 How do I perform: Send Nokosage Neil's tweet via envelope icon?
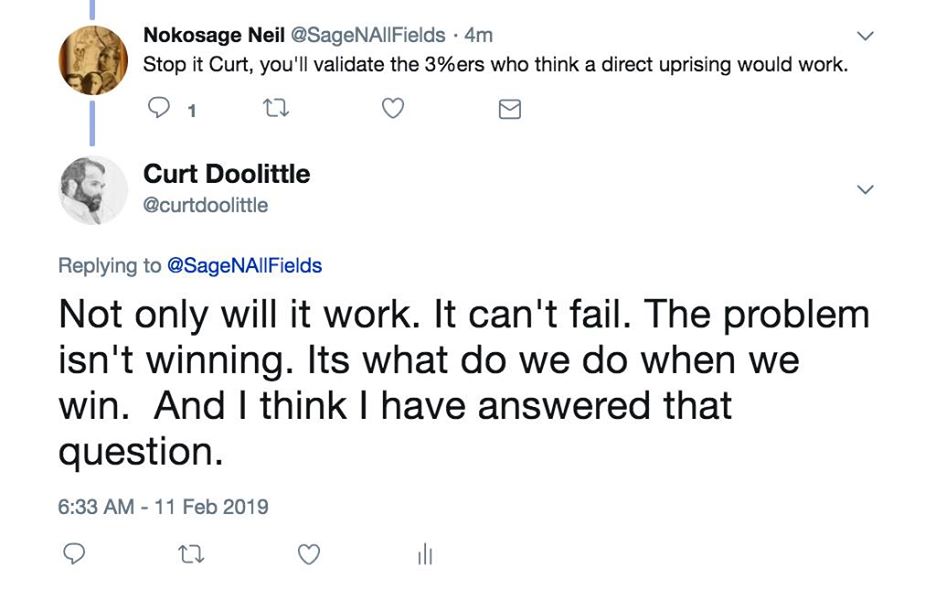509,110
